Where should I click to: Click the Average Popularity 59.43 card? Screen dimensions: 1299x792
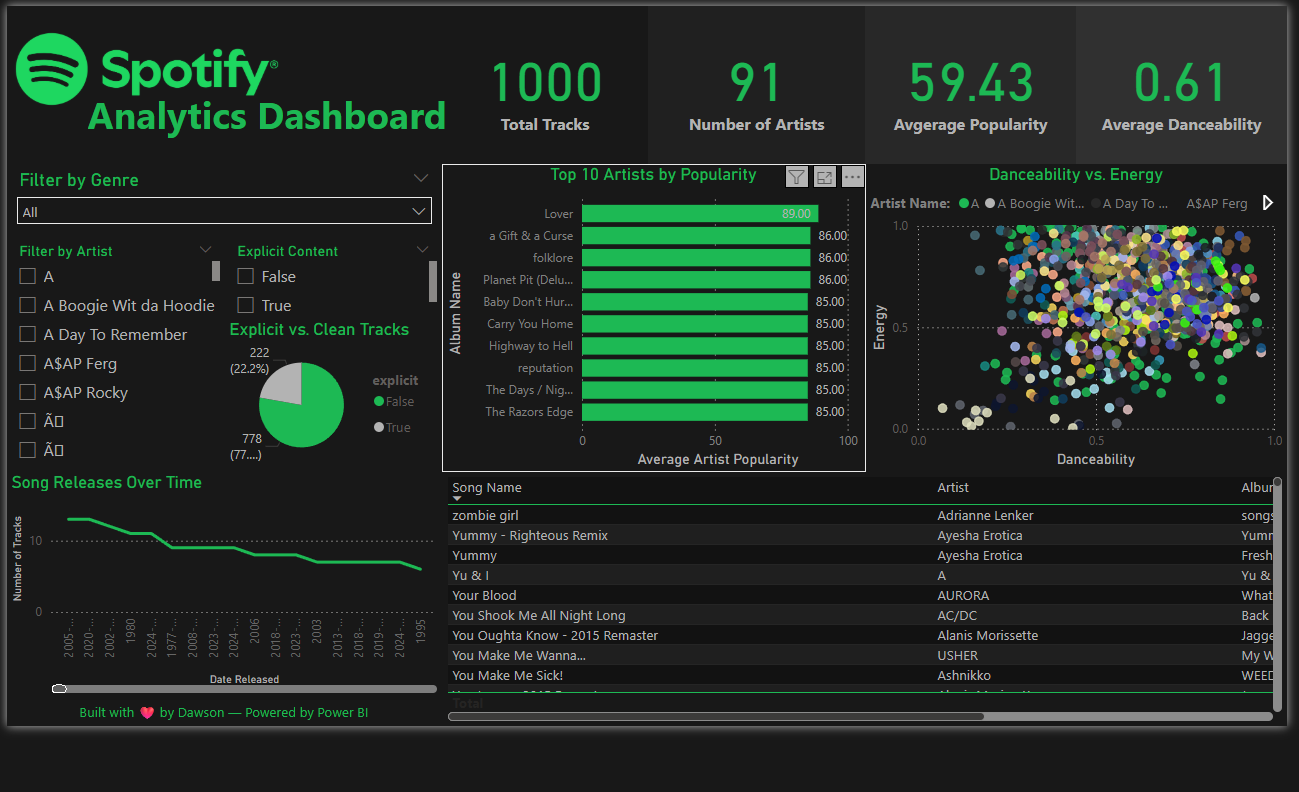click(971, 98)
